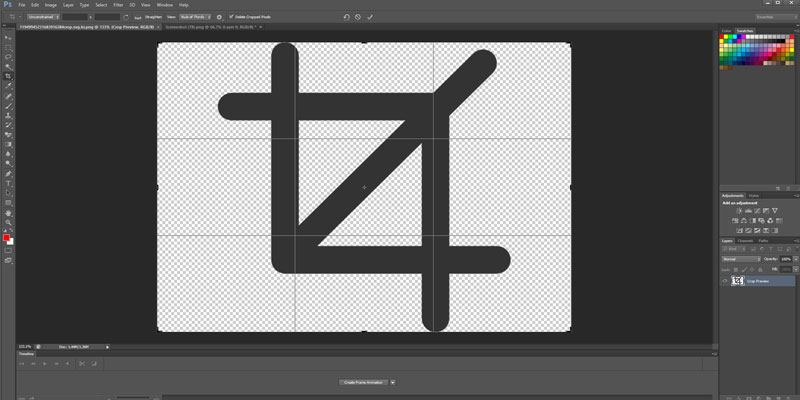800x400 pixels.
Task: Open the Layers panel flyout menu
Action: click(x=796, y=241)
